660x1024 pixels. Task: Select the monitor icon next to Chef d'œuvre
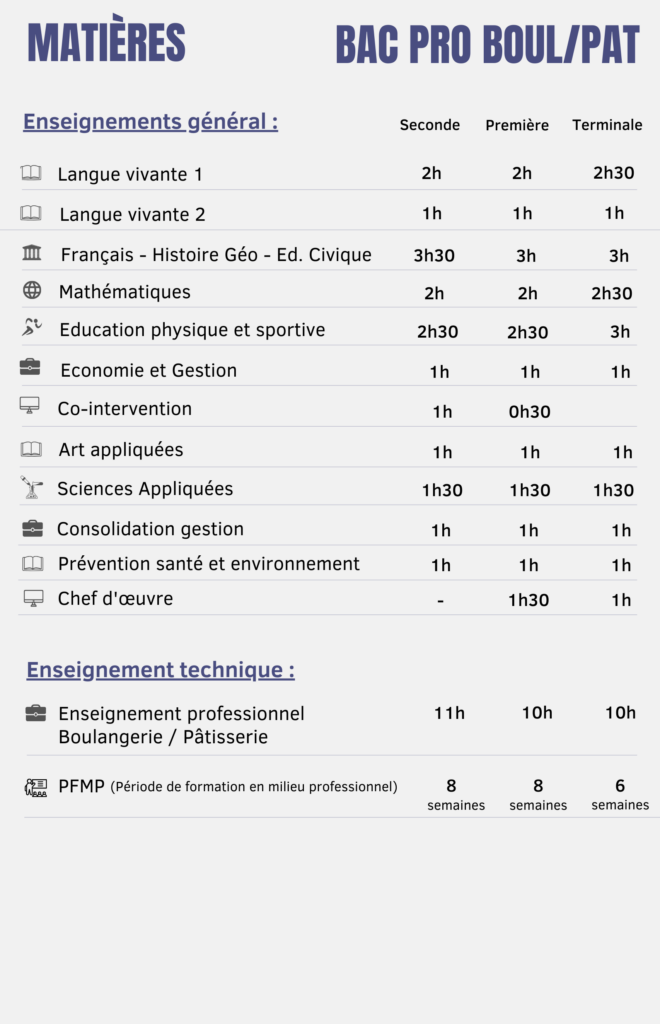34,598
